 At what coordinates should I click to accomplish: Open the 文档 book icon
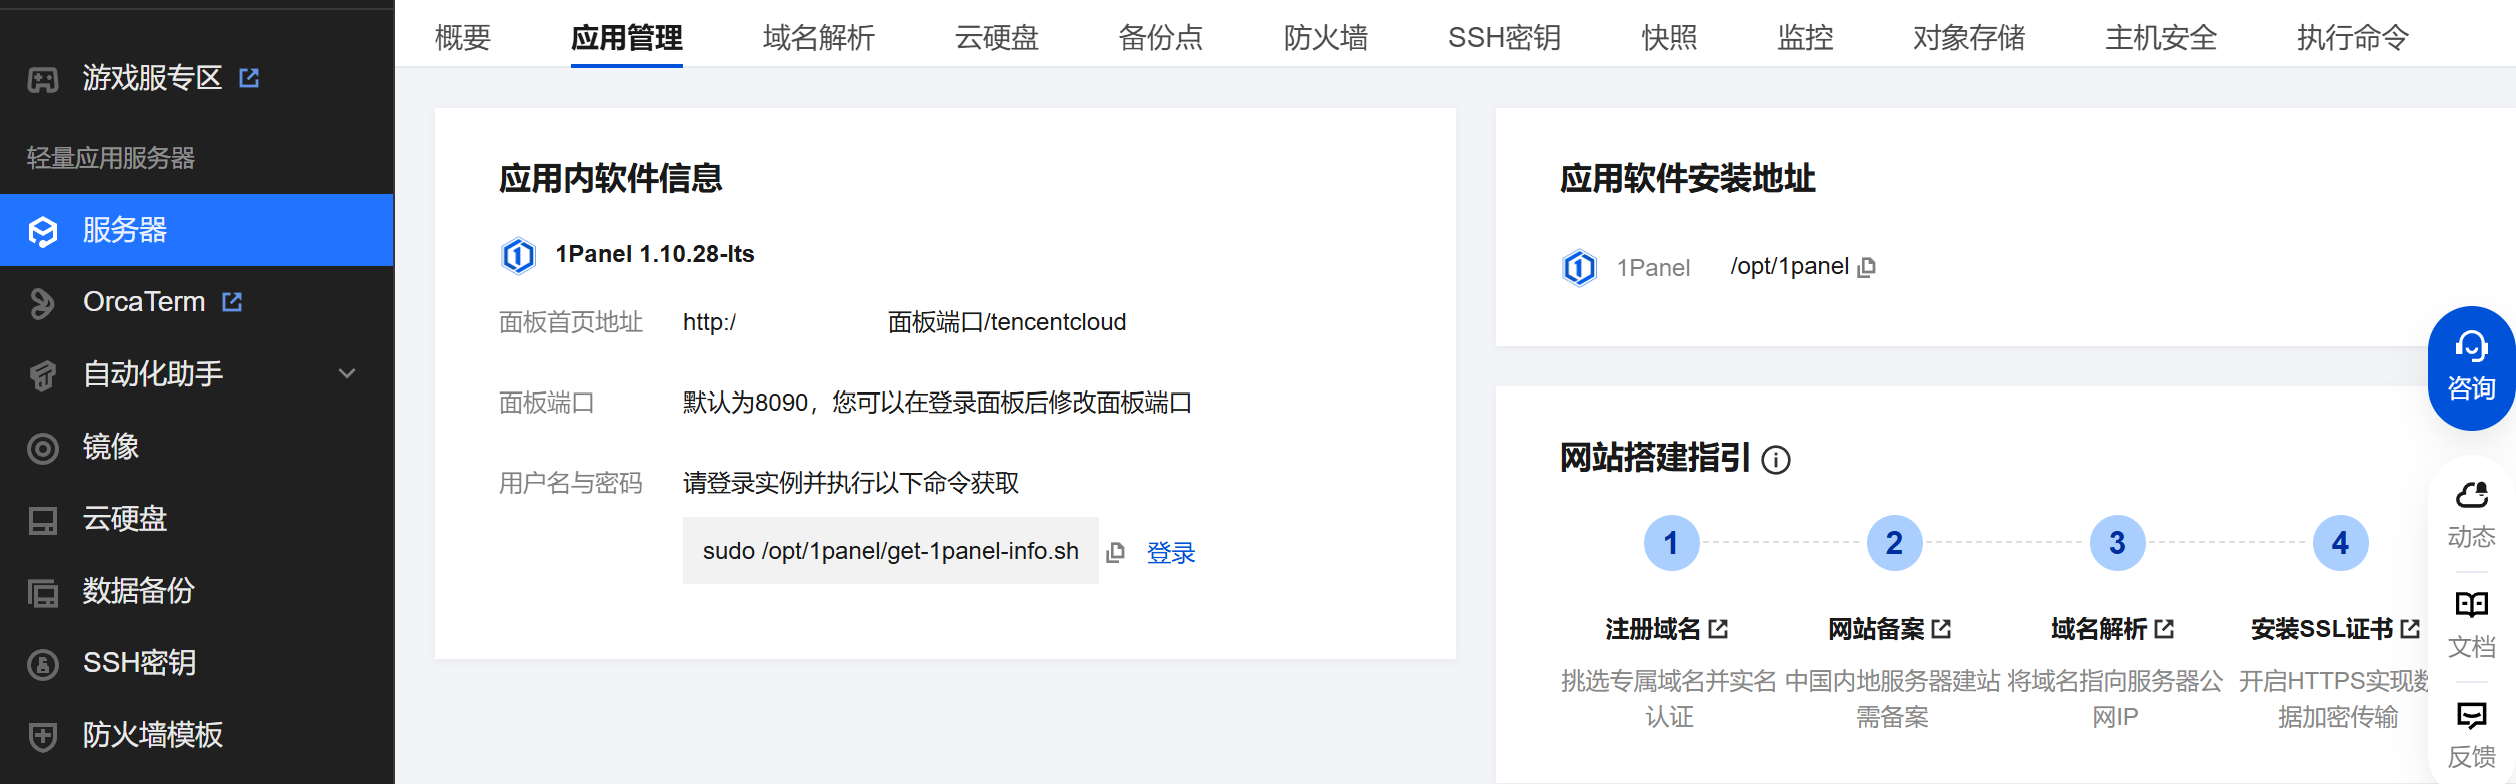coord(2471,605)
